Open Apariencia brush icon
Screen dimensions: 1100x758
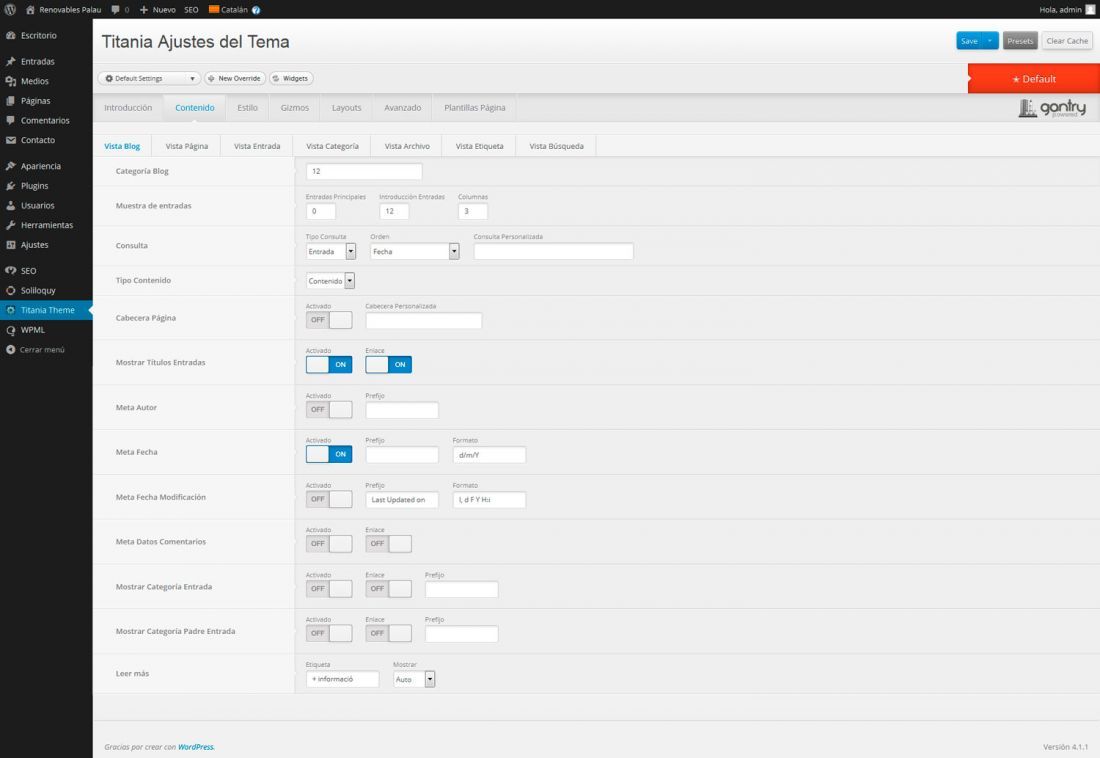pos(11,166)
